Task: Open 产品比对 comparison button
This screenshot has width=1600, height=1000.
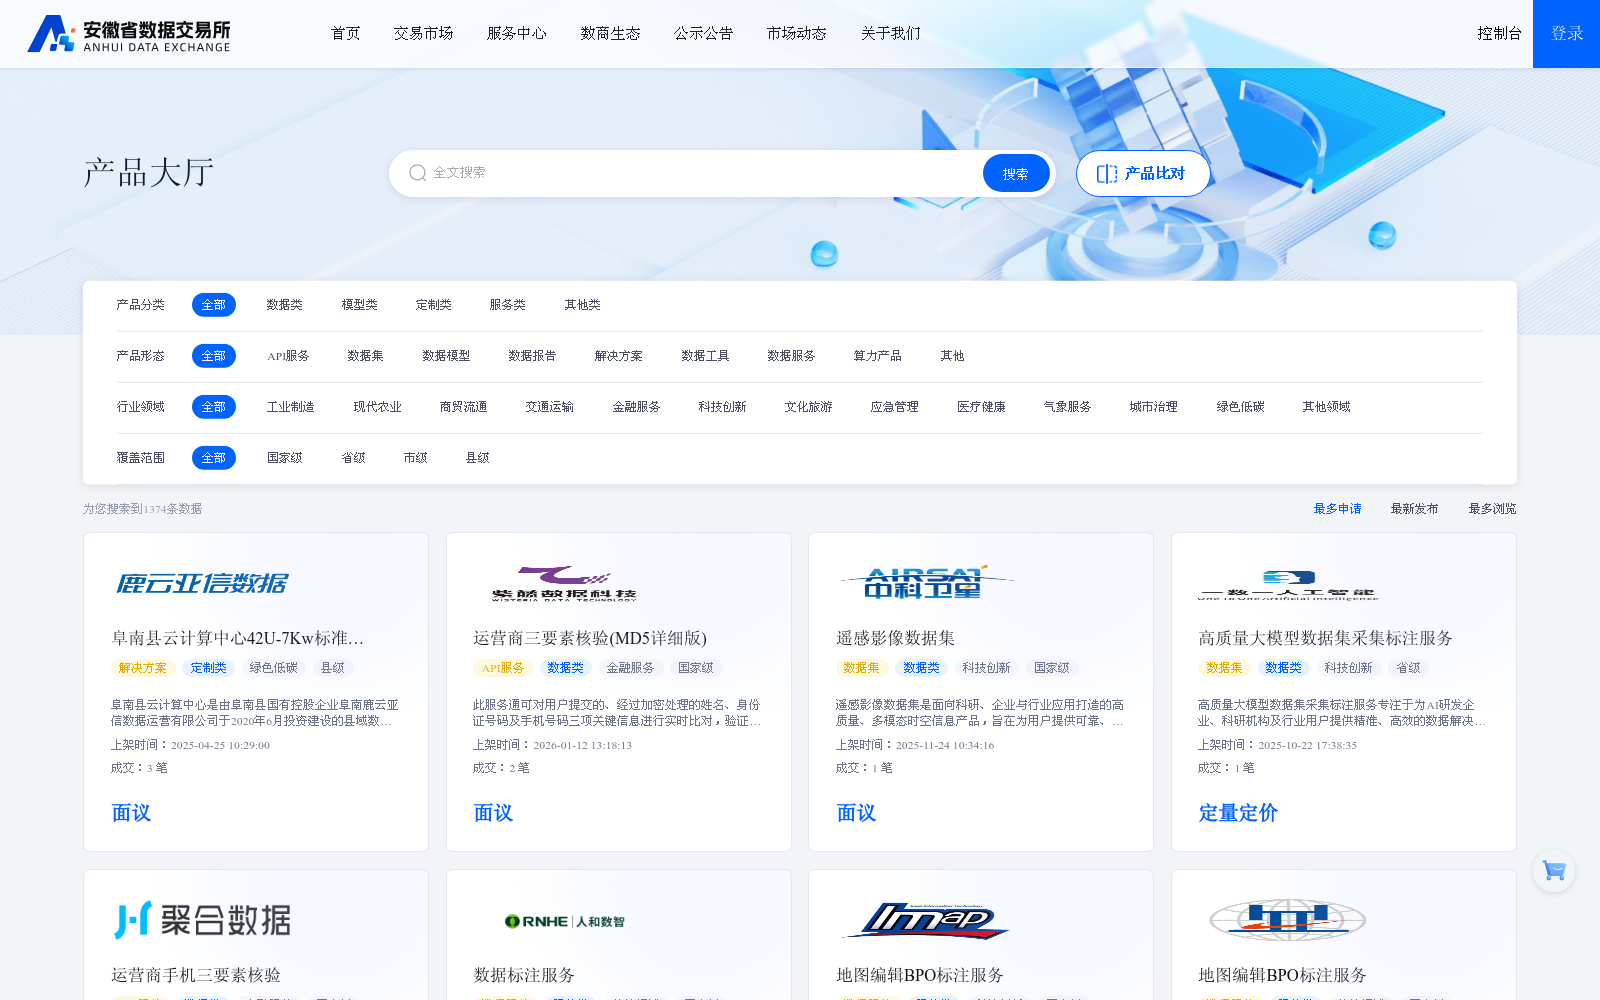Action: 1142,173
